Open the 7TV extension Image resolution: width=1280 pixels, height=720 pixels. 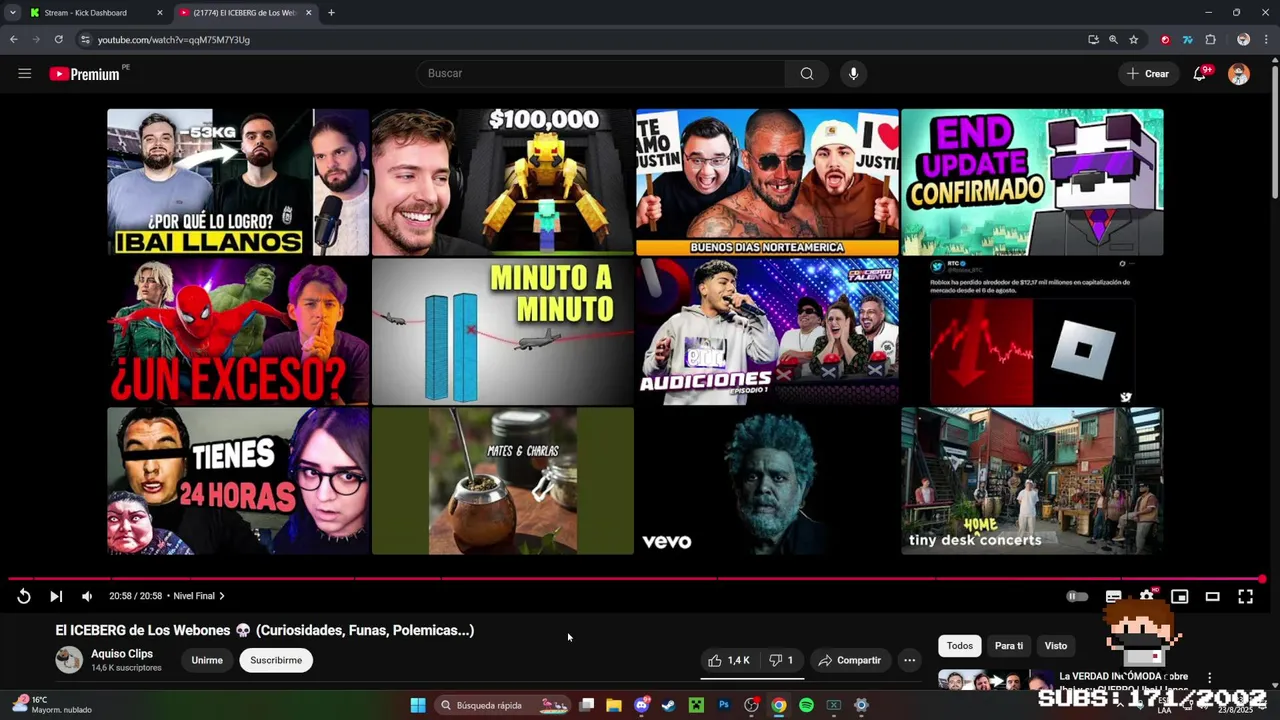[x=1187, y=40]
